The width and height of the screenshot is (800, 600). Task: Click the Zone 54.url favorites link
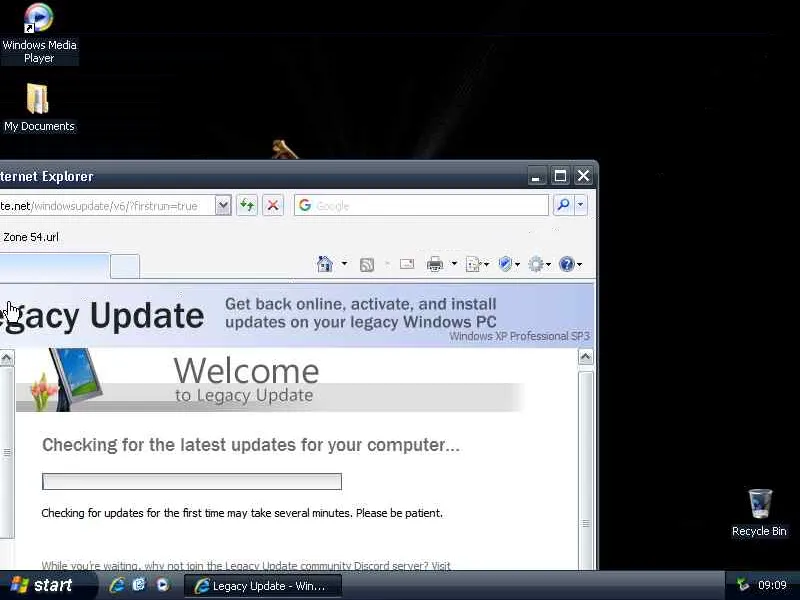(31, 237)
